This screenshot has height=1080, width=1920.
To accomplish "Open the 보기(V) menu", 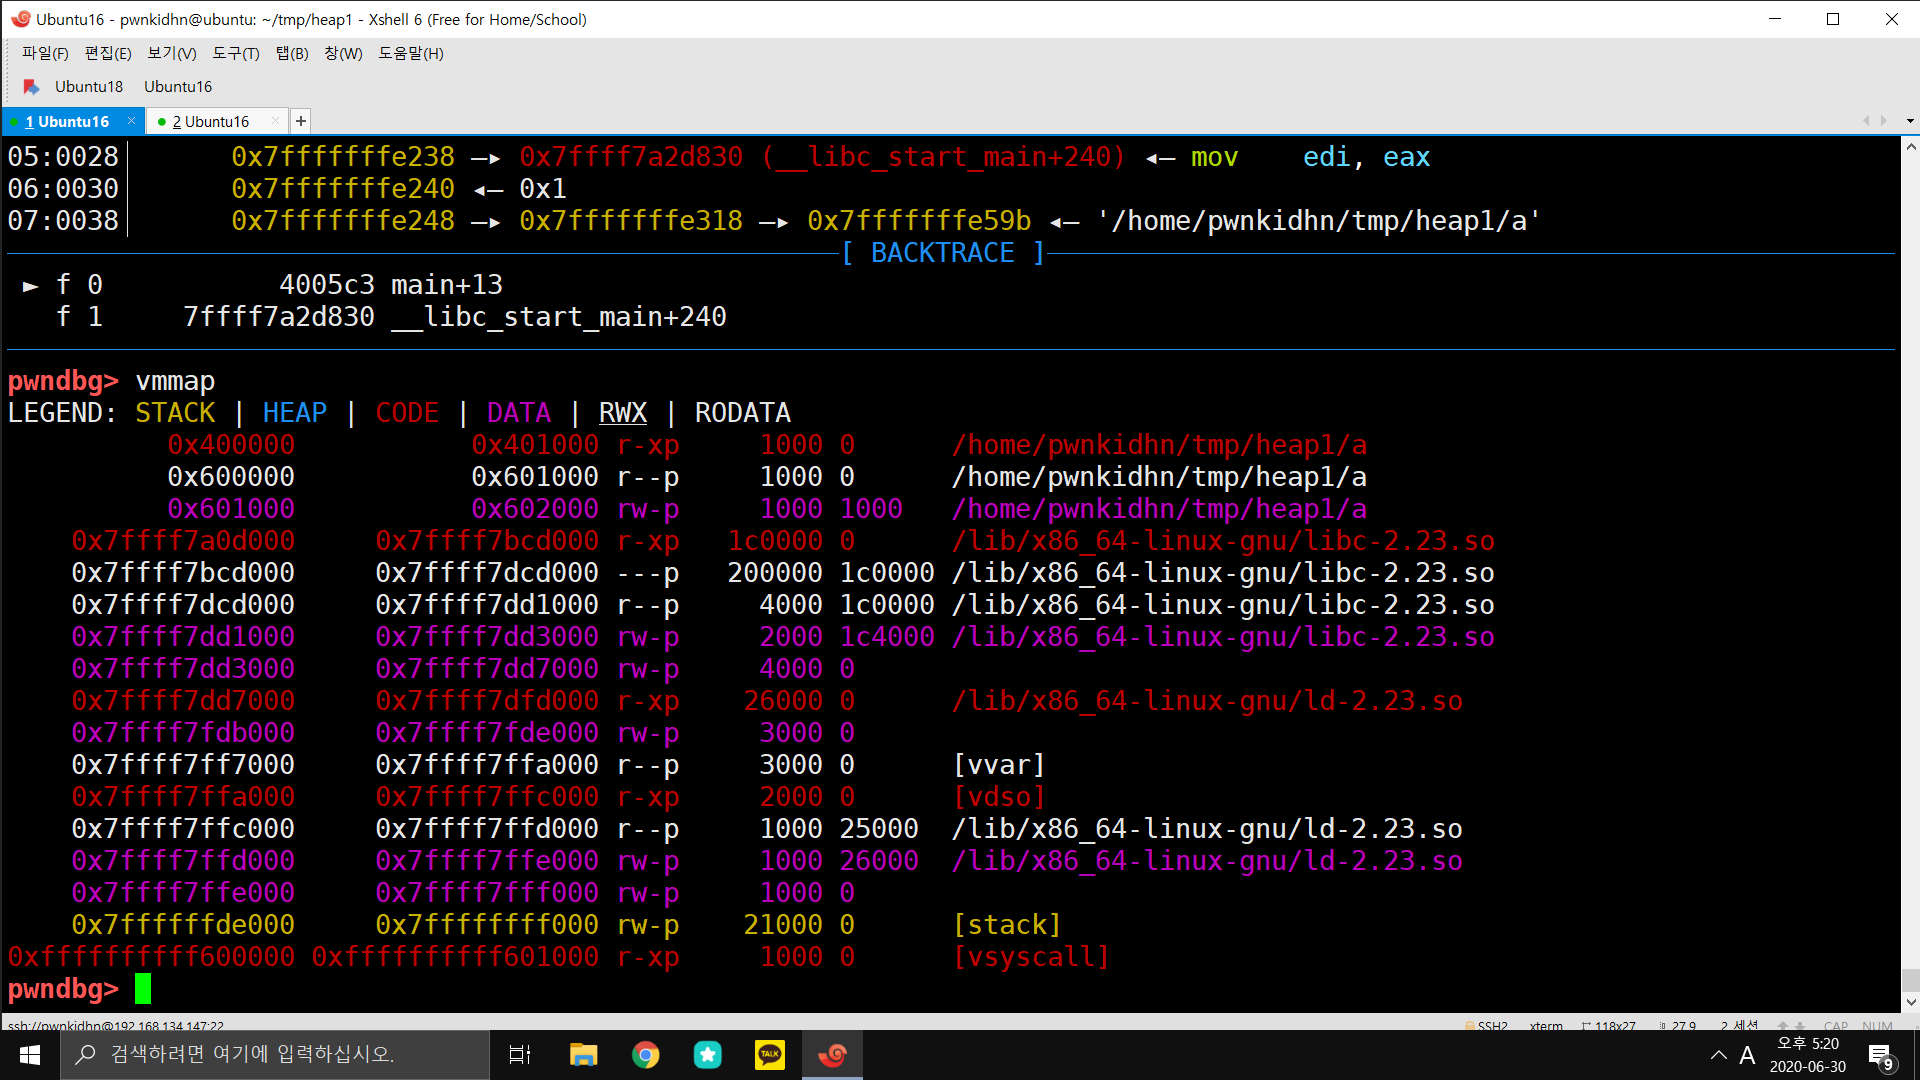I will coord(172,53).
